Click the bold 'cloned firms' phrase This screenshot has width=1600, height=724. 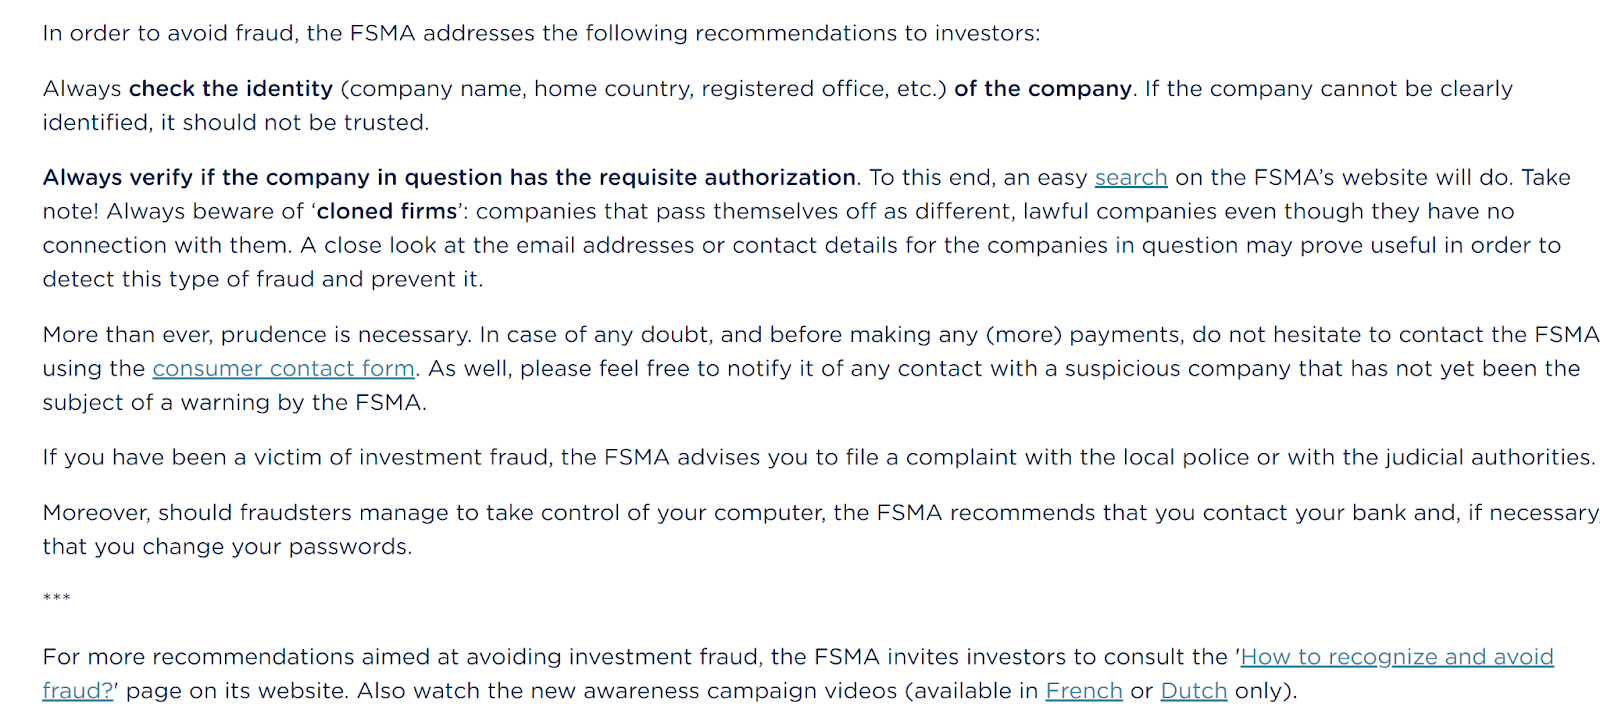[387, 212]
